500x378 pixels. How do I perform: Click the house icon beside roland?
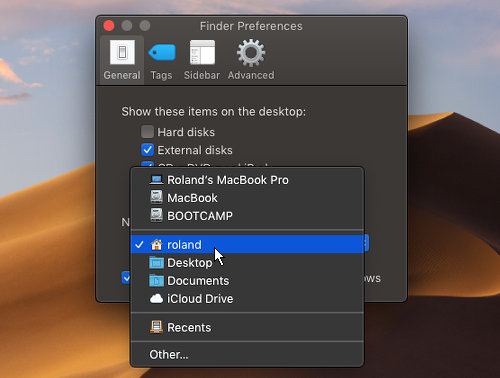(x=156, y=244)
